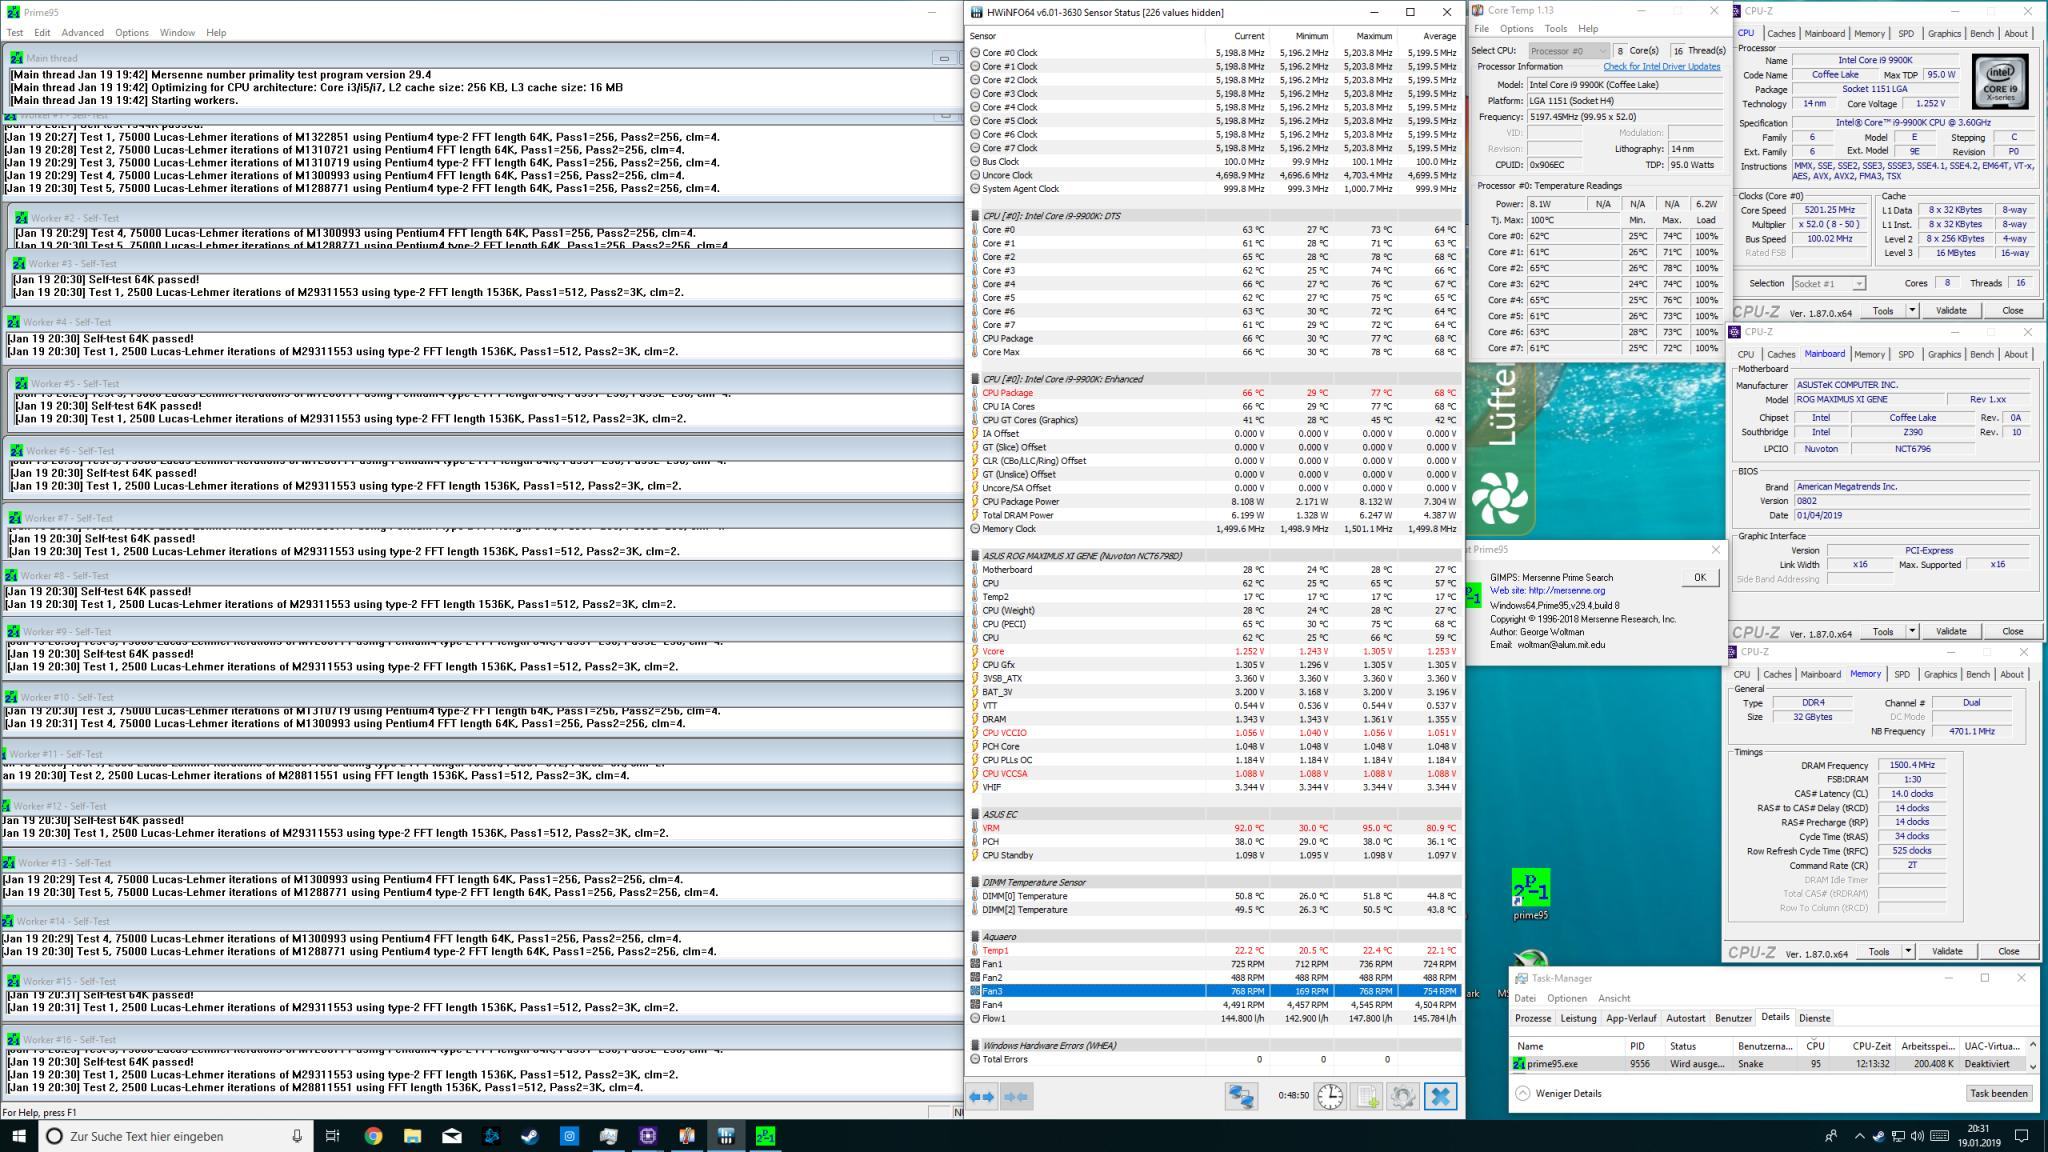Image resolution: width=2048 pixels, height=1152 pixels.
Task: Open Core Temp Processor #0 dropdown
Action: coord(1567,50)
